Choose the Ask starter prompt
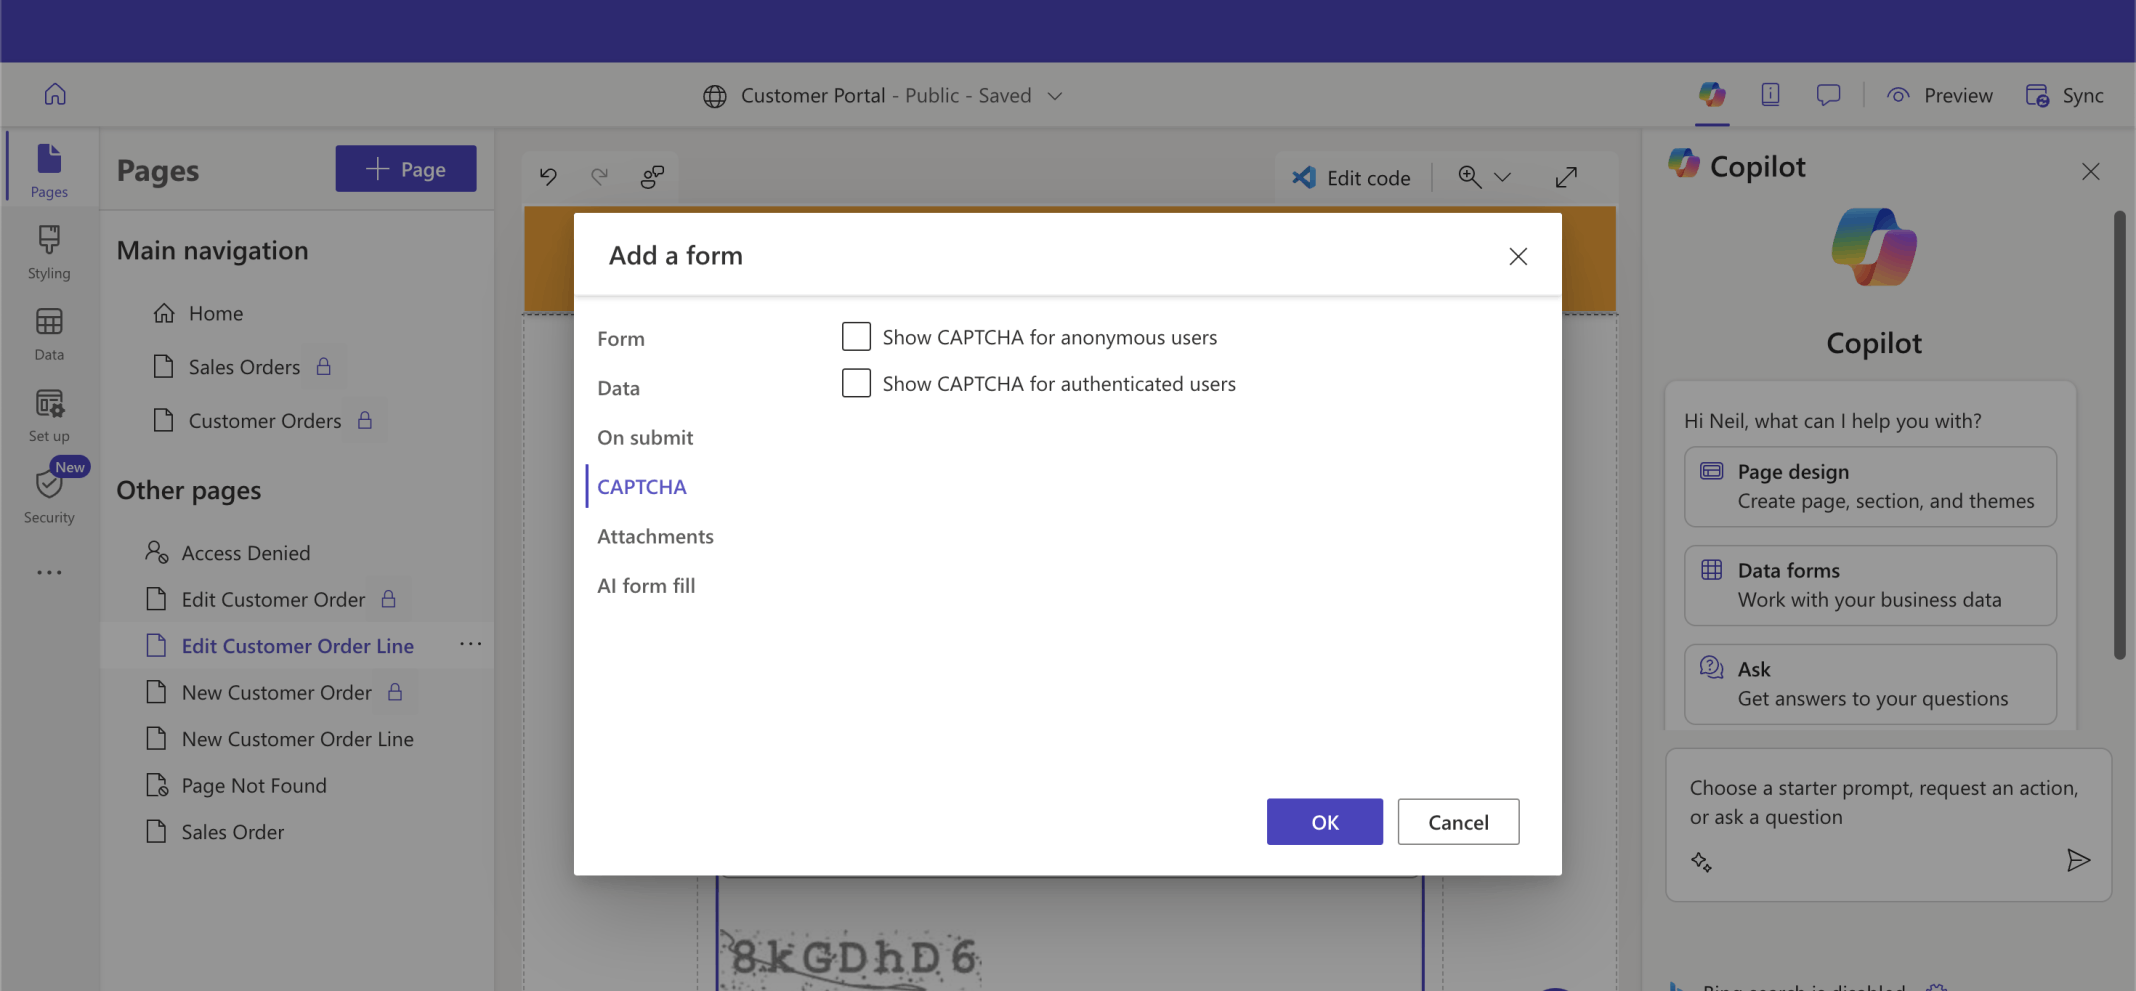 (x=1870, y=684)
